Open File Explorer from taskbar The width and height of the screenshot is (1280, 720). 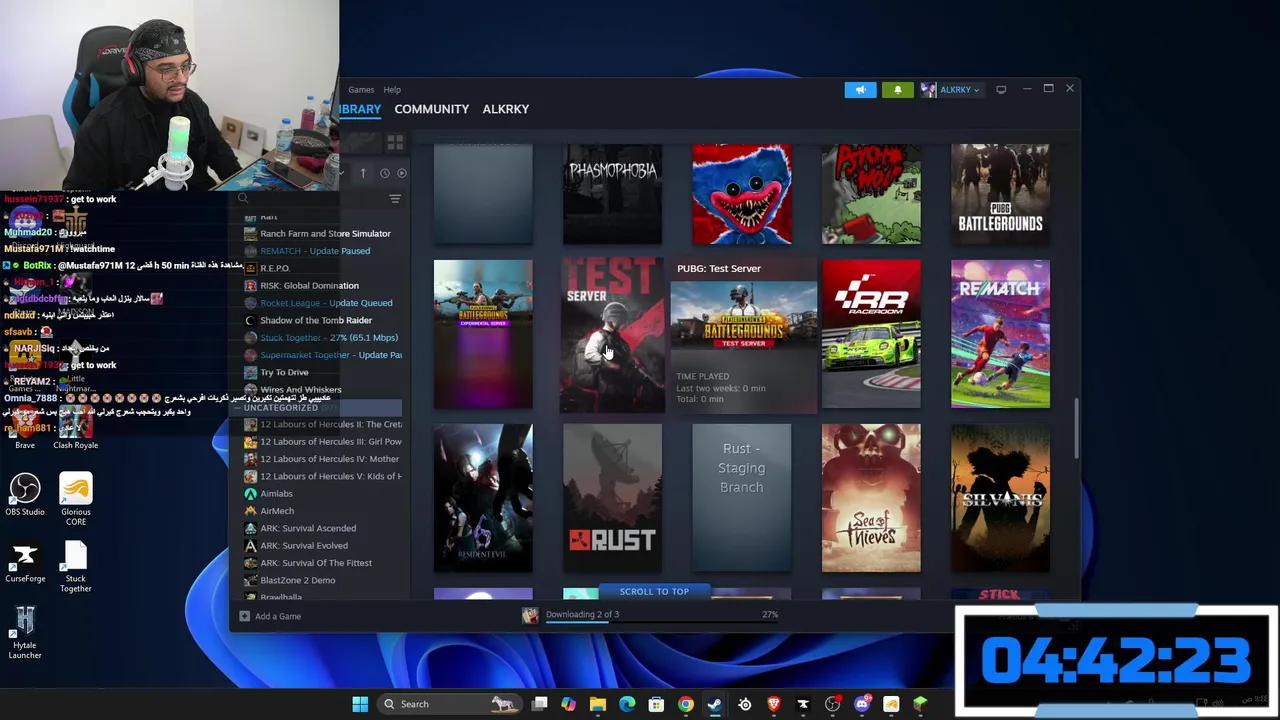tap(597, 704)
